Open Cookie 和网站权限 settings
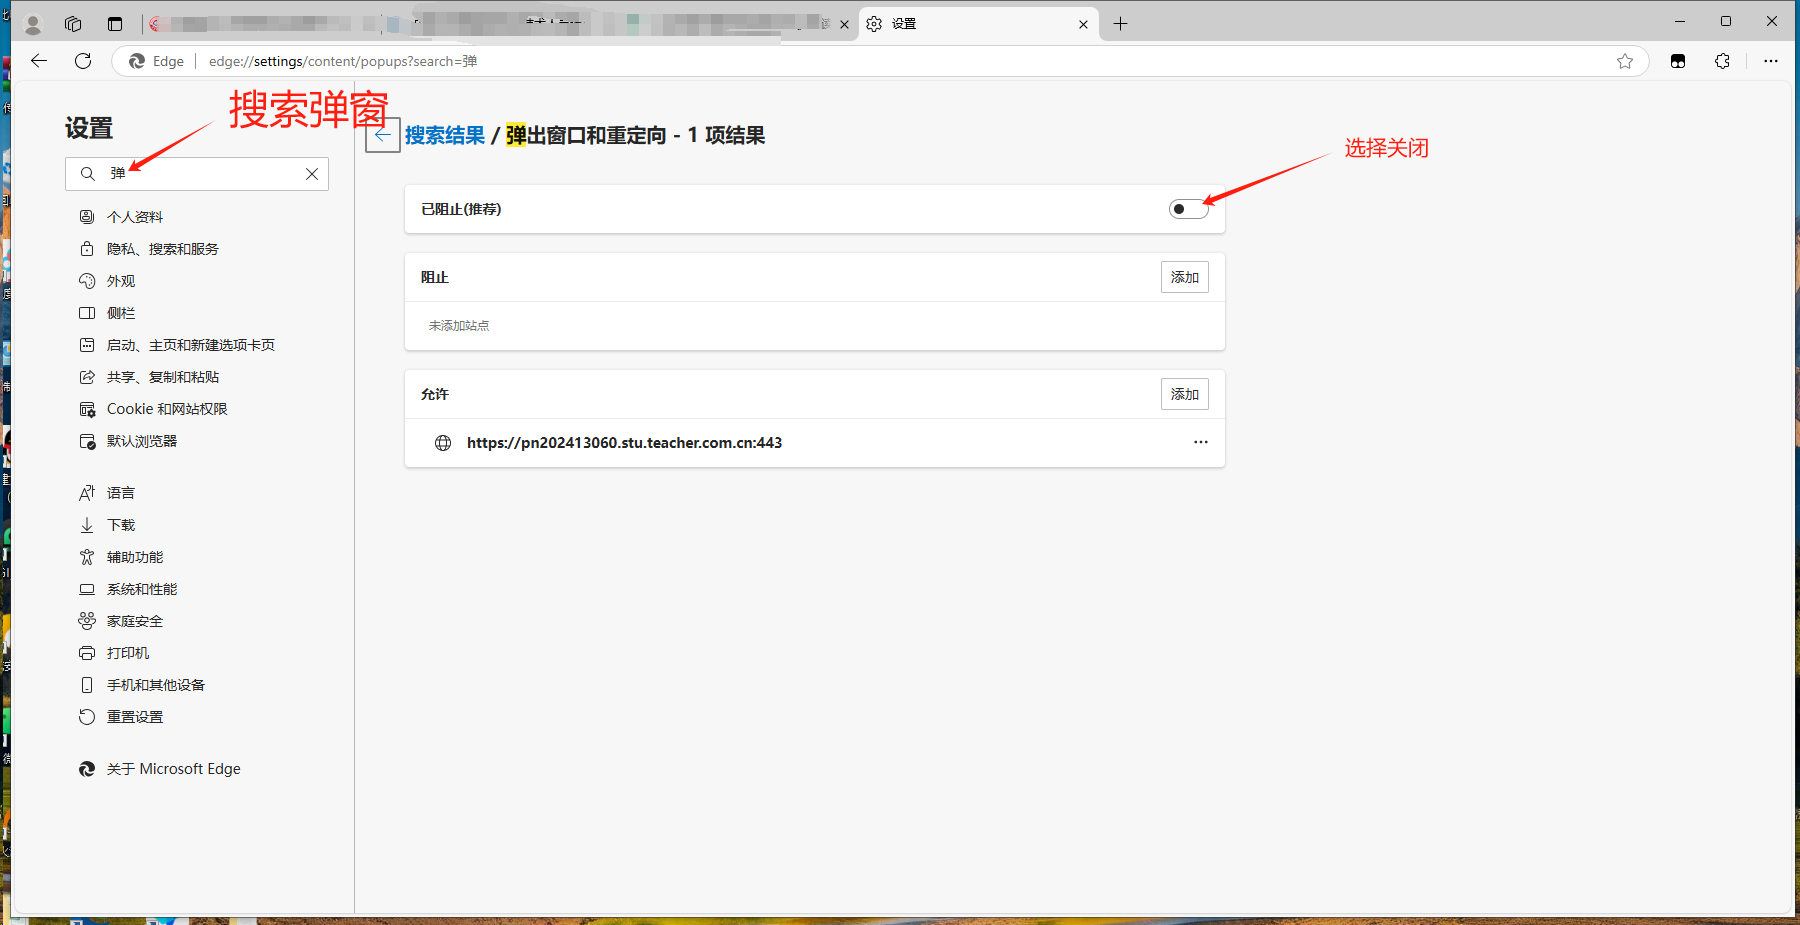 tap(167, 409)
